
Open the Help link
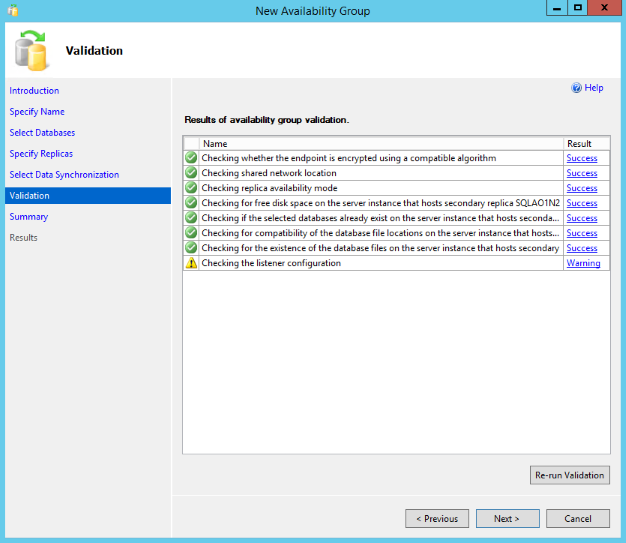point(594,88)
